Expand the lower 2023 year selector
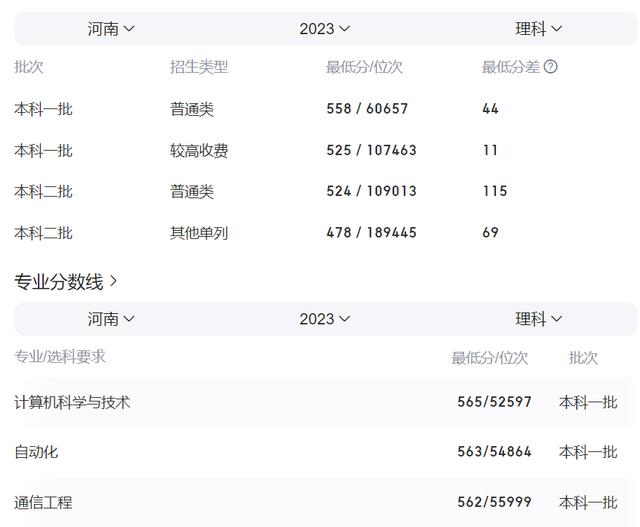This screenshot has width=640, height=527. (x=325, y=319)
